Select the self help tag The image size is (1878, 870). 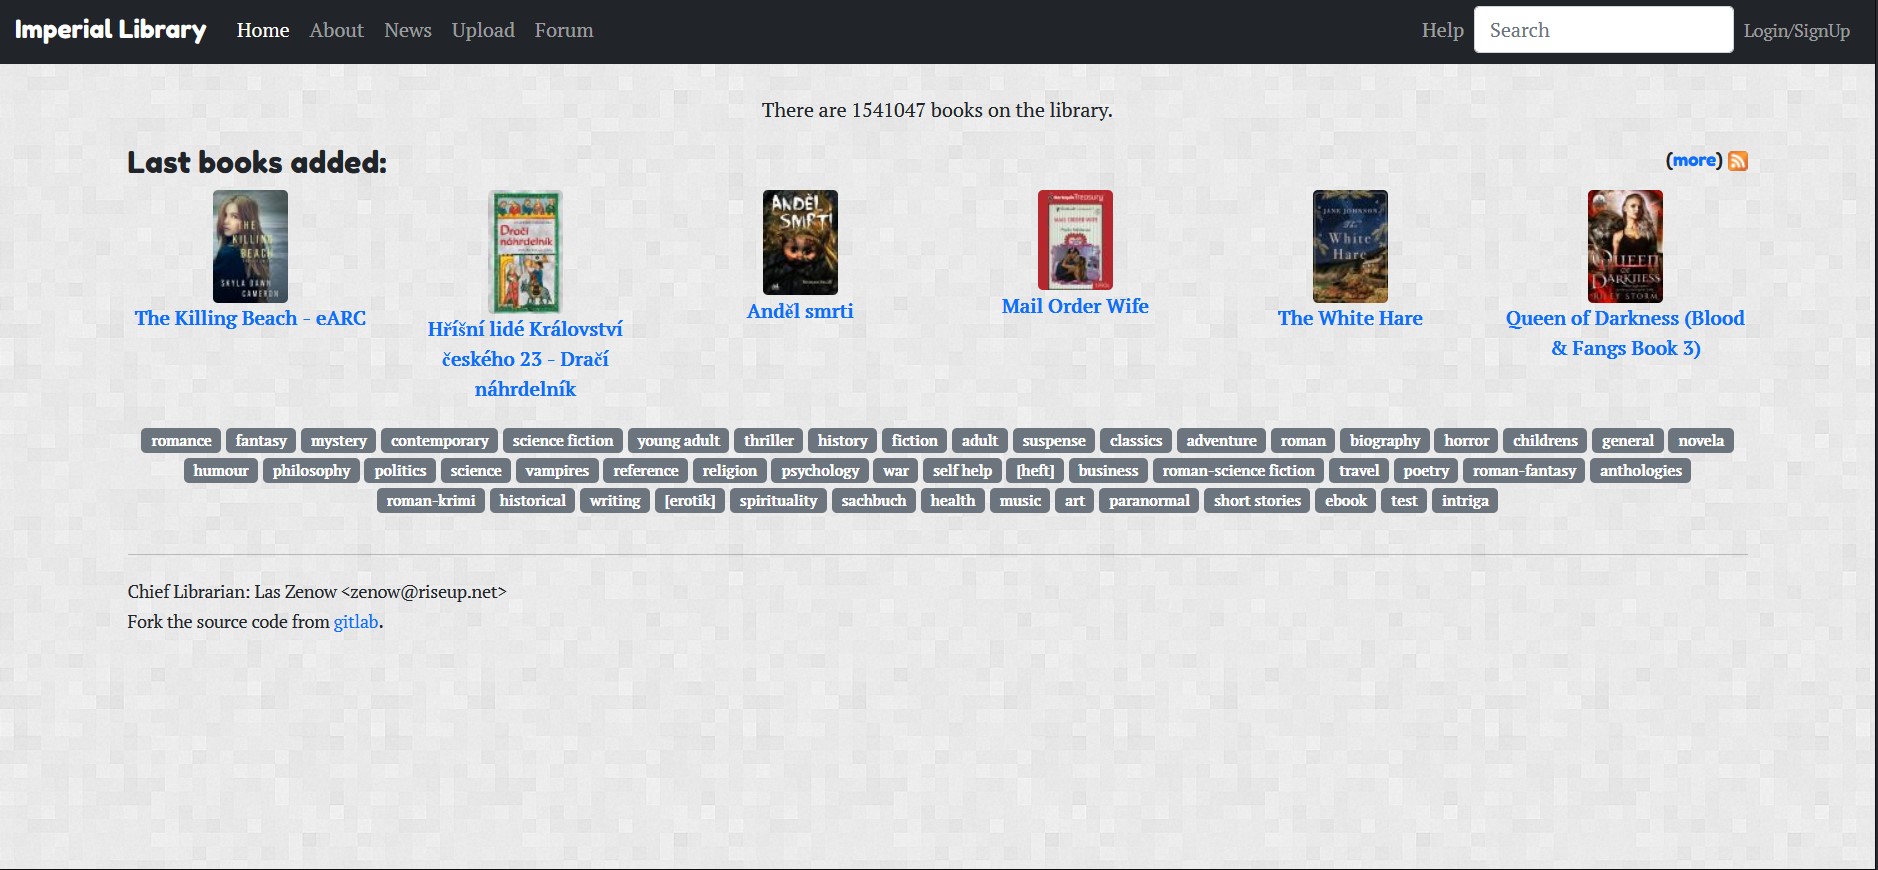tap(962, 471)
